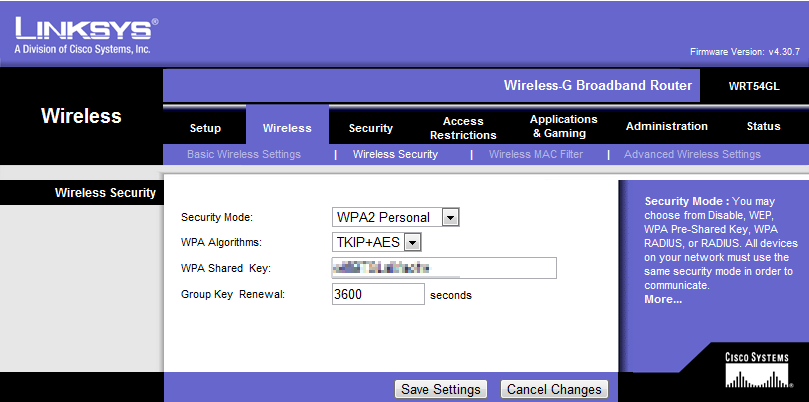The width and height of the screenshot is (809, 402).
Task: Open the Administration tab
Action: (666, 126)
